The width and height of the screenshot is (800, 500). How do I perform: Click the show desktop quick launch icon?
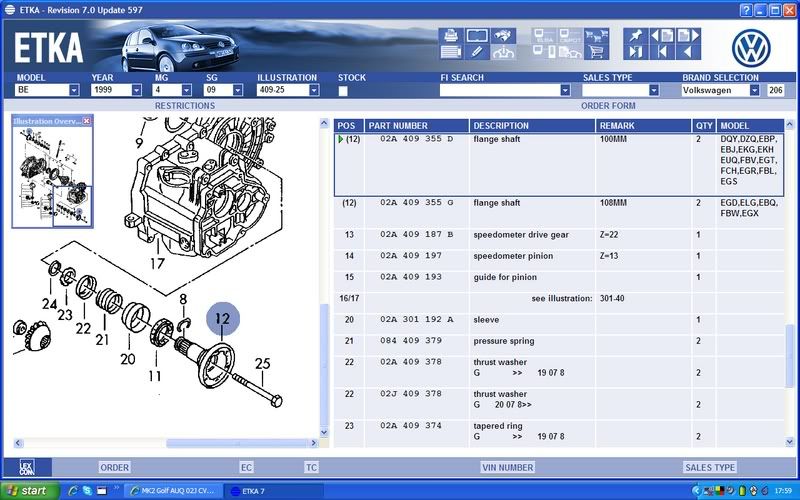click(102, 491)
